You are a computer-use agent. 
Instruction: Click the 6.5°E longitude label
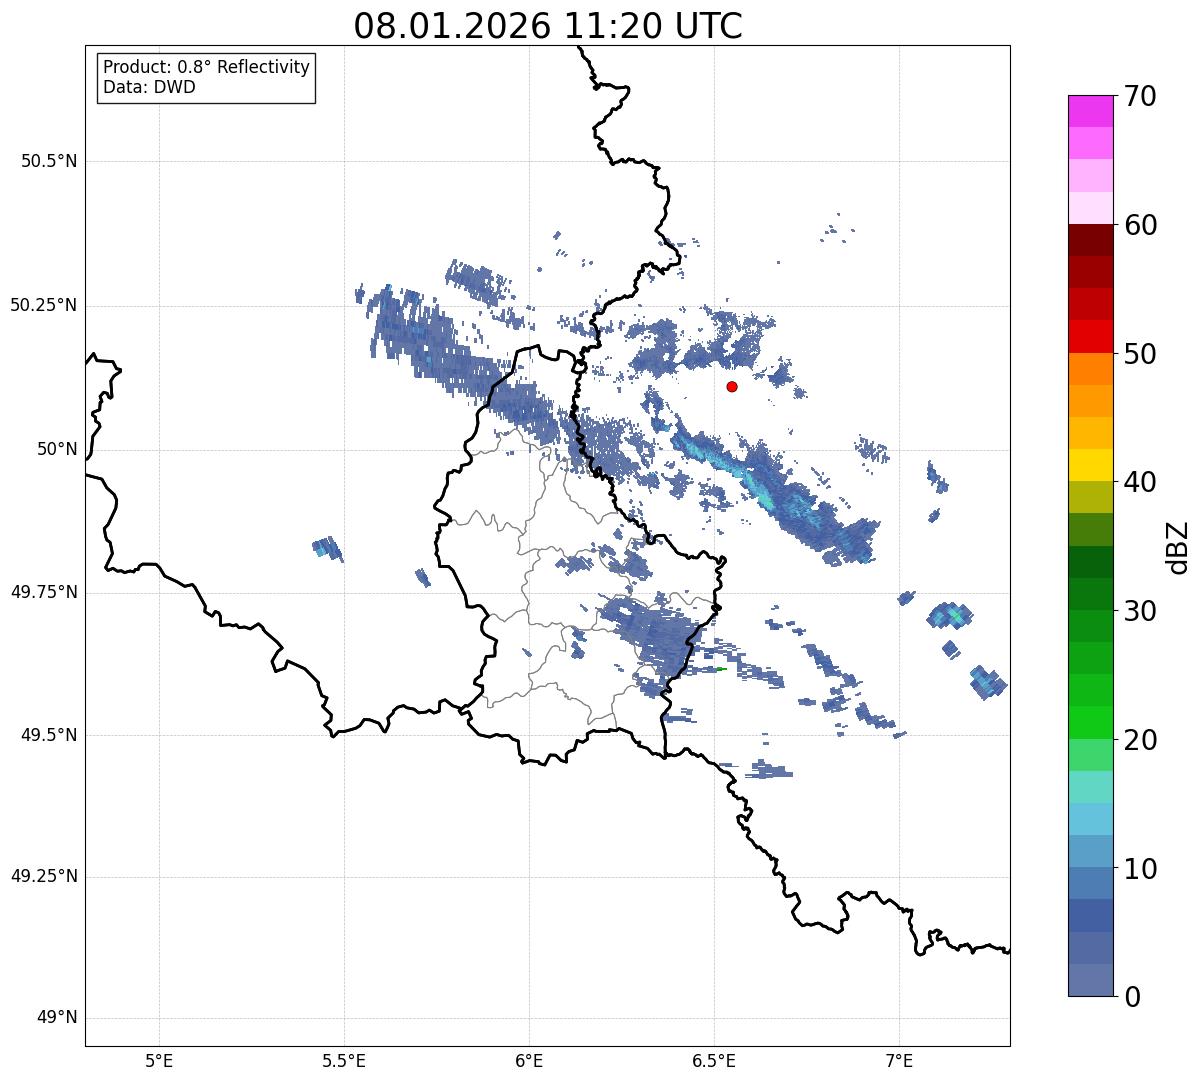click(714, 1061)
